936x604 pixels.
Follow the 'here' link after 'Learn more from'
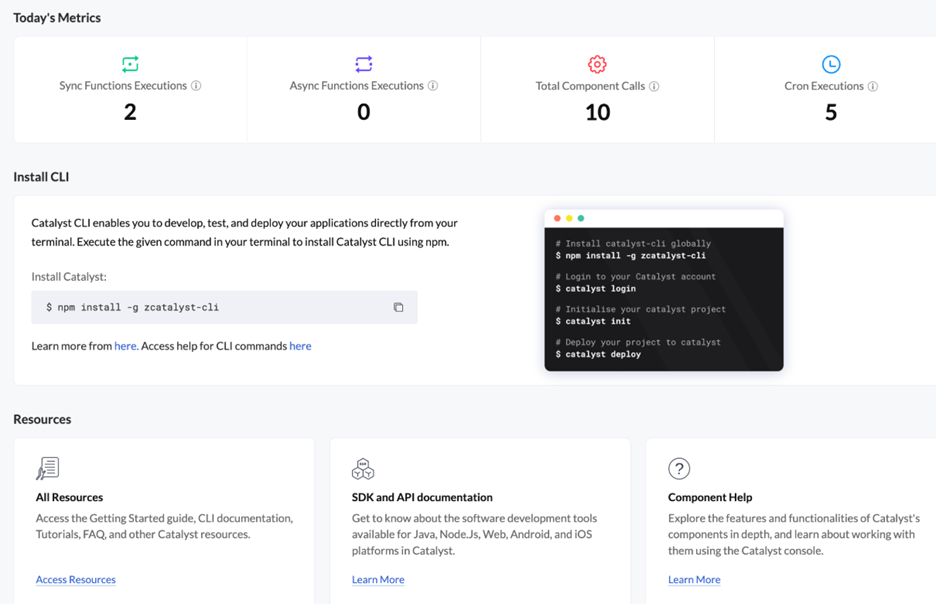(125, 346)
